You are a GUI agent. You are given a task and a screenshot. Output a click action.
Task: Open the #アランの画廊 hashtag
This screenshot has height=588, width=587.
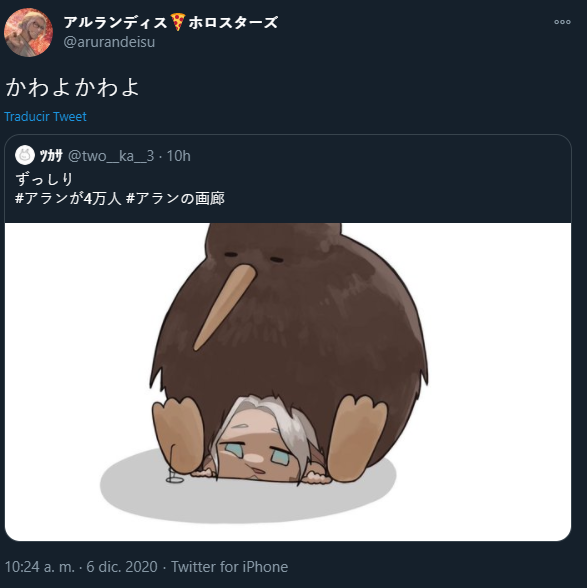point(176,199)
